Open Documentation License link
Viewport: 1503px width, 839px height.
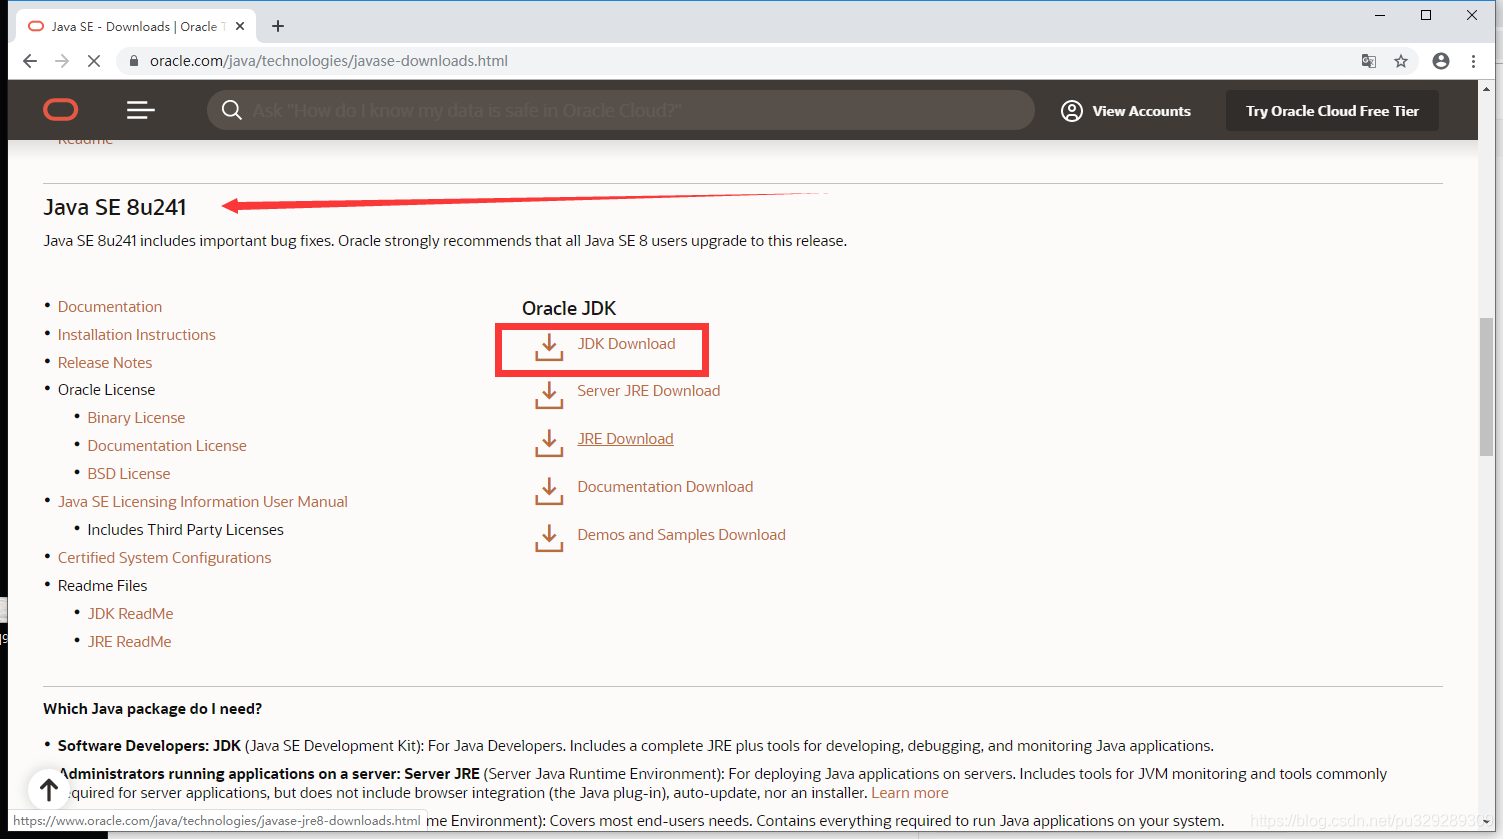pyautogui.click(x=167, y=446)
